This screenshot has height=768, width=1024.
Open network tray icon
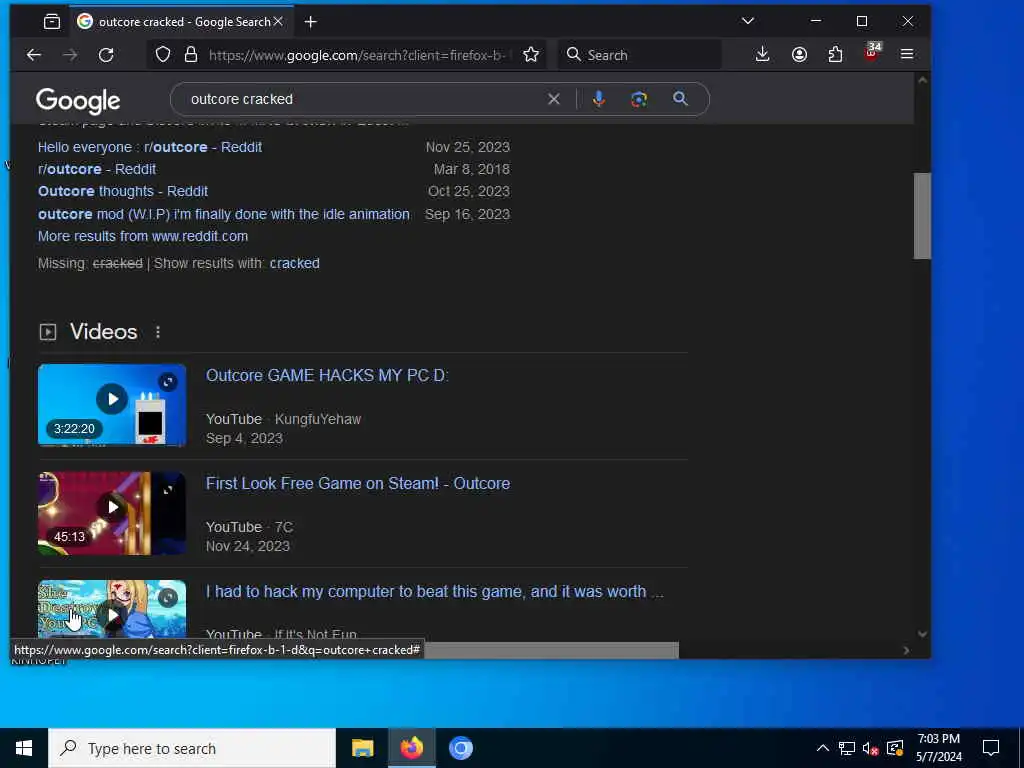click(x=847, y=748)
